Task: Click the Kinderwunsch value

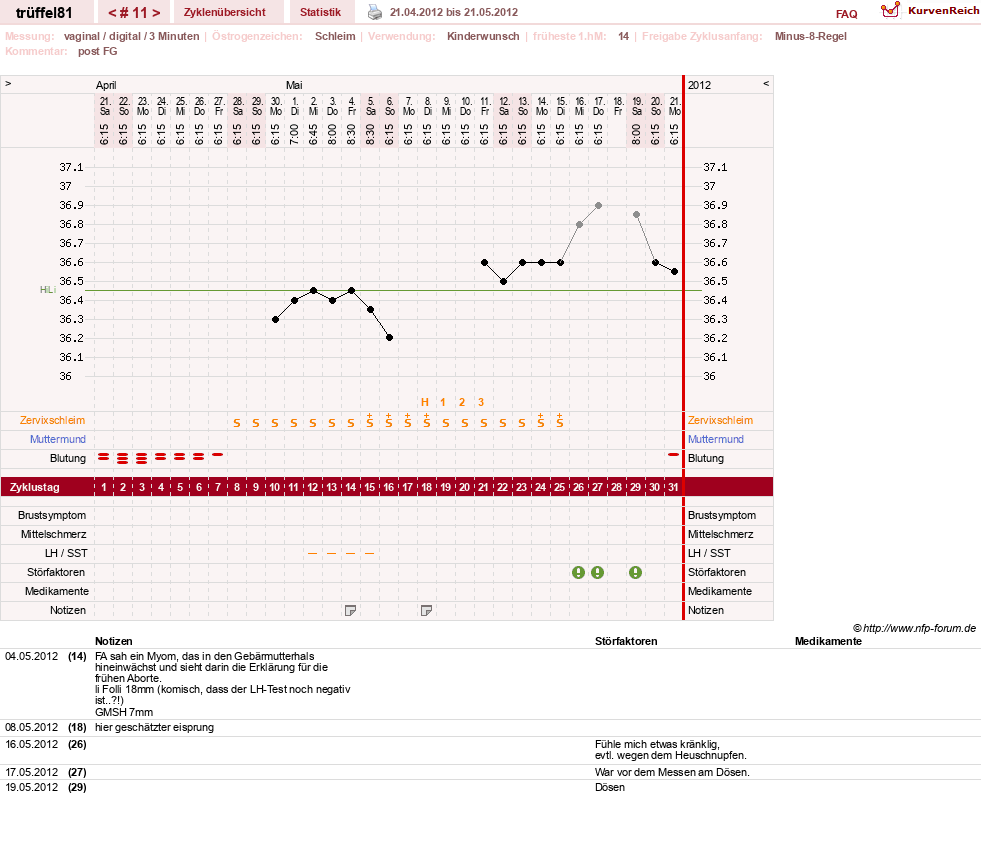Action: point(483,36)
